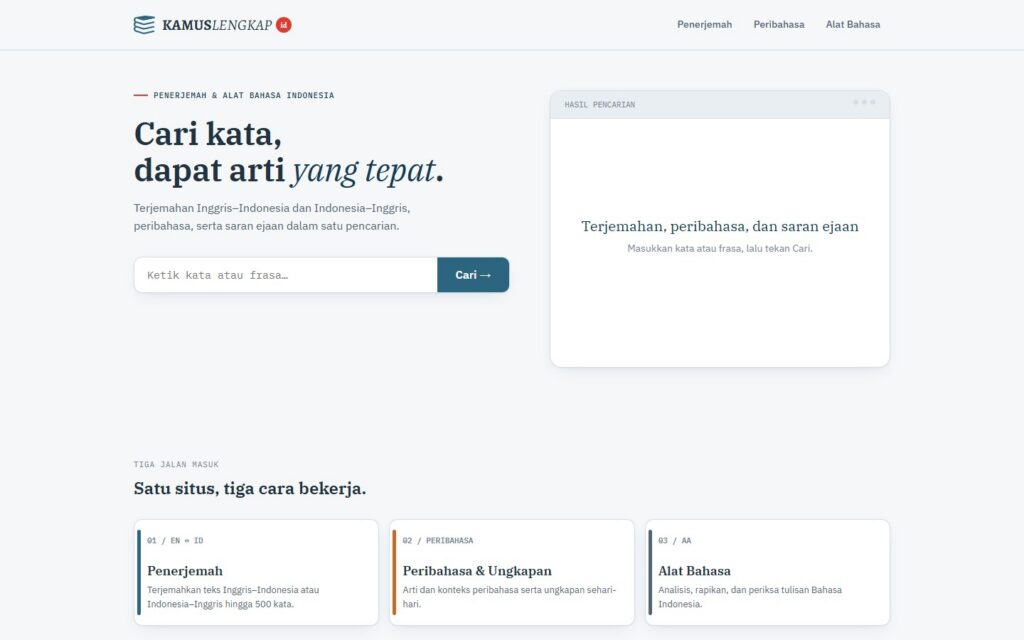This screenshot has width=1024, height=640.
Task: Click the "Cari kata," headline text
Action: (x=208, y=134)
